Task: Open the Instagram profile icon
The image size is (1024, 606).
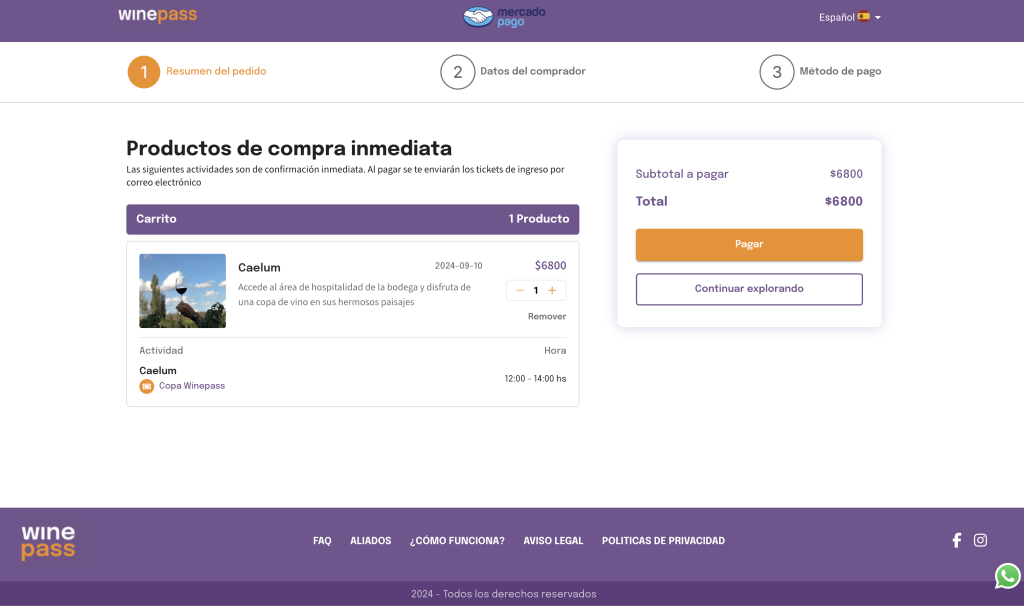Action: tap(980, 540)
